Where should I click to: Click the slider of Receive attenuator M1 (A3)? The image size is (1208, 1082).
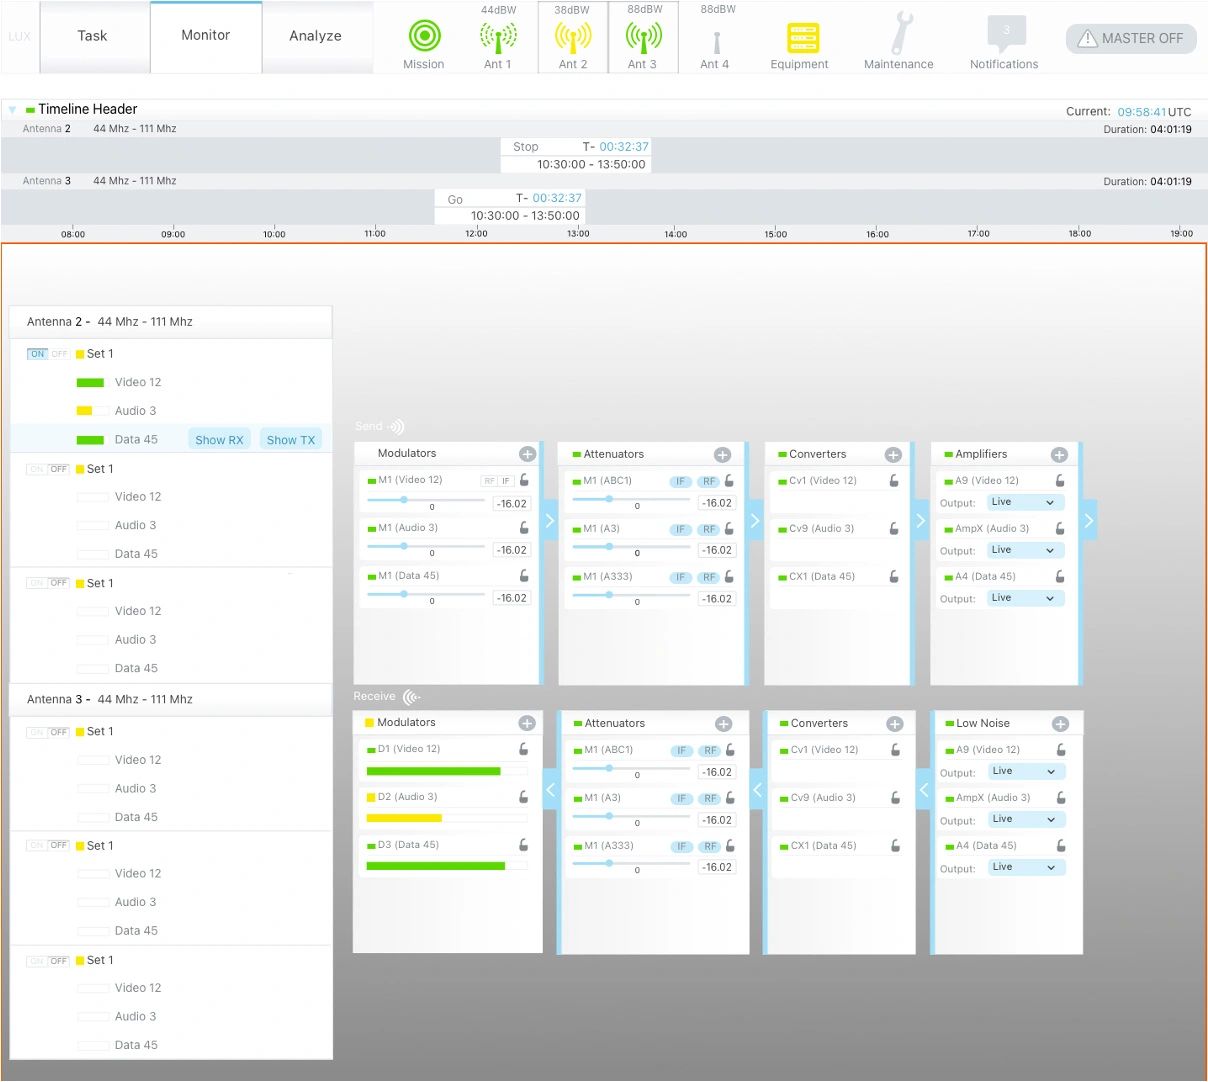click(x=632, y=817)
